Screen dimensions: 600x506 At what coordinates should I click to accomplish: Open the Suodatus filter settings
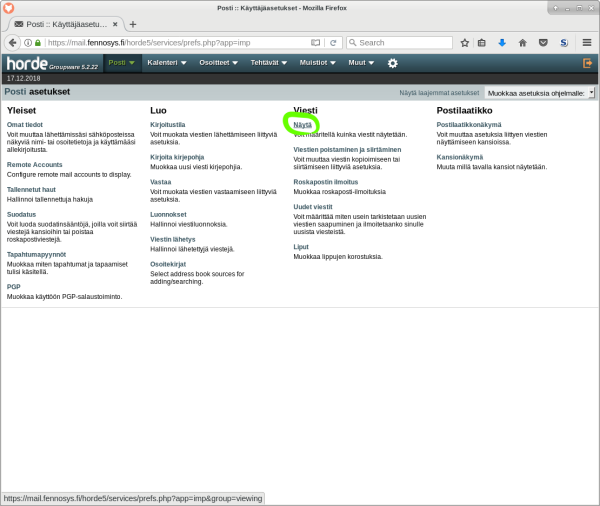click(x=21, y=214)
